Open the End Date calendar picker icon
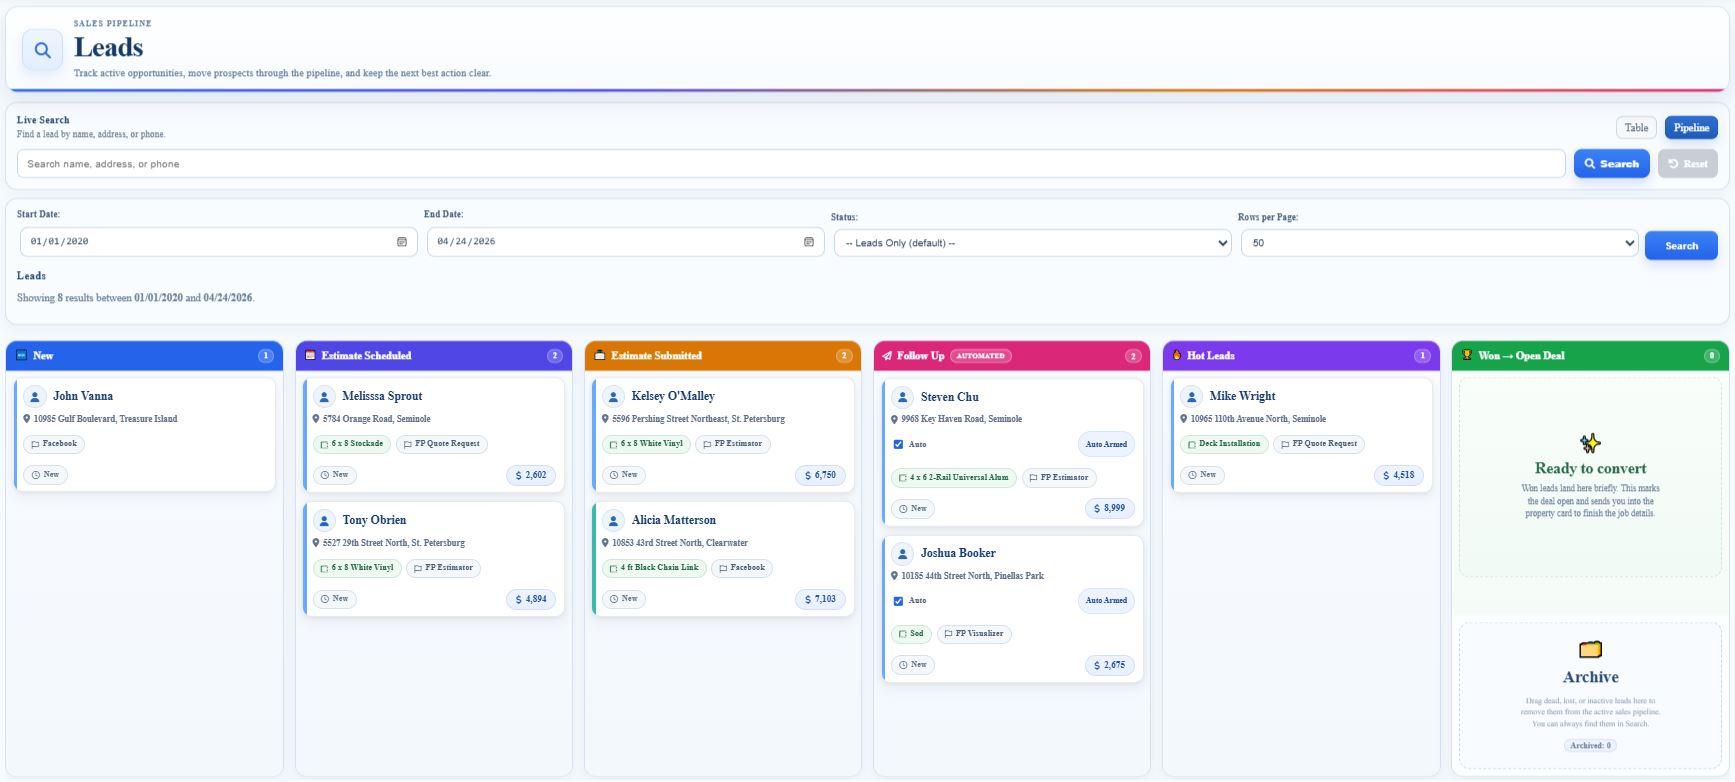 tap(809, 242)
